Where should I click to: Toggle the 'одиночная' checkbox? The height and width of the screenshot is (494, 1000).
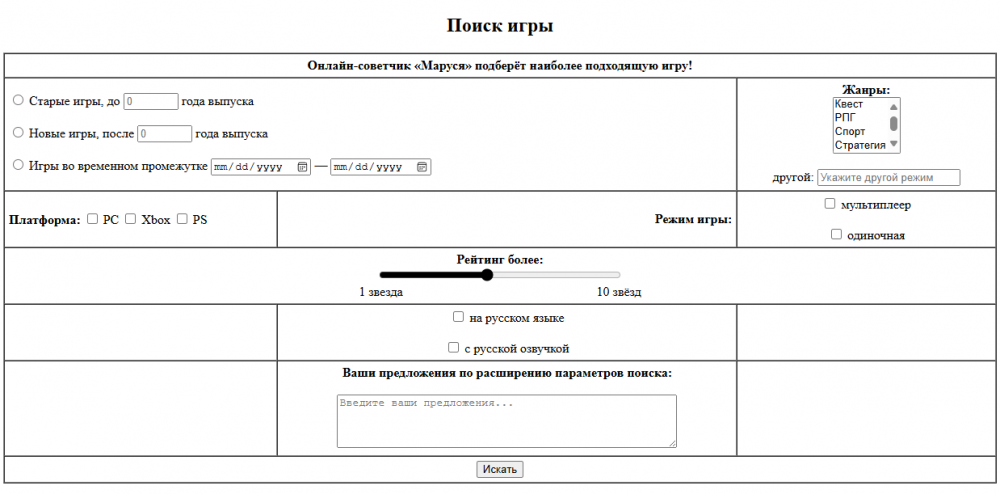pyautogui.click(x=837, y=235)
